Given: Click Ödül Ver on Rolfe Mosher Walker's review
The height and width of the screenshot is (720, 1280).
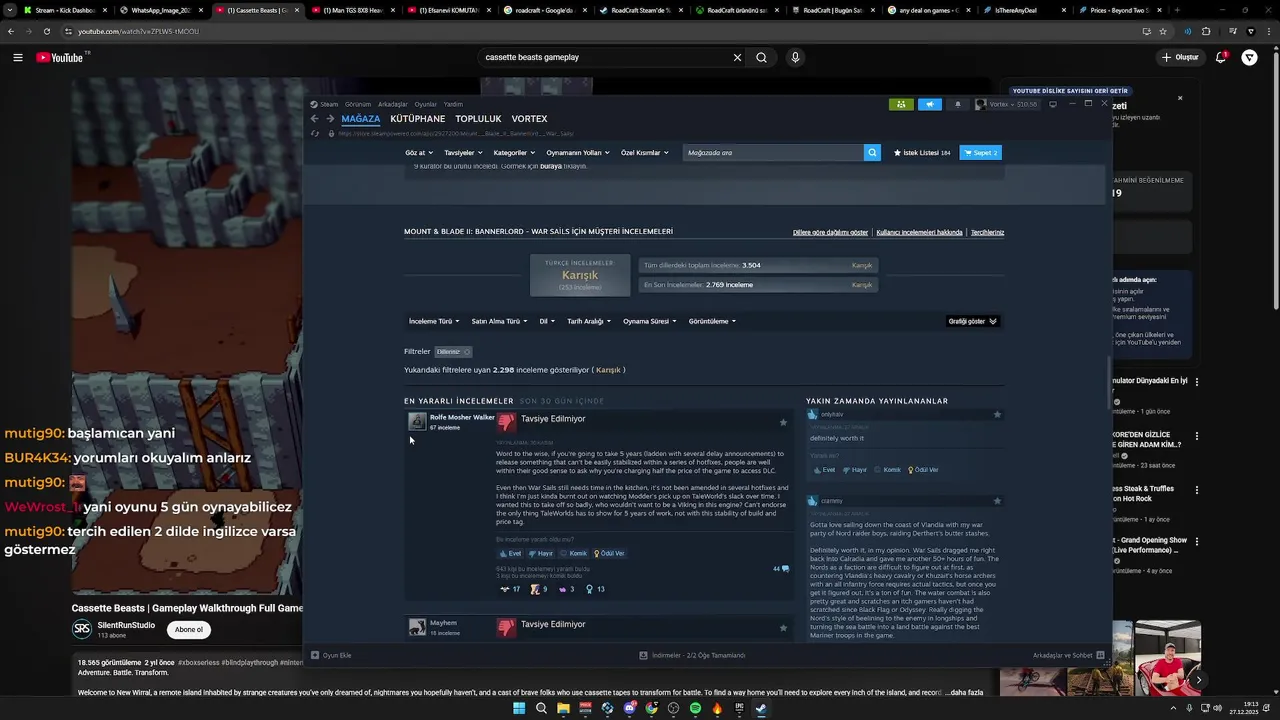Looking at the screenshot, I should 609,553.
